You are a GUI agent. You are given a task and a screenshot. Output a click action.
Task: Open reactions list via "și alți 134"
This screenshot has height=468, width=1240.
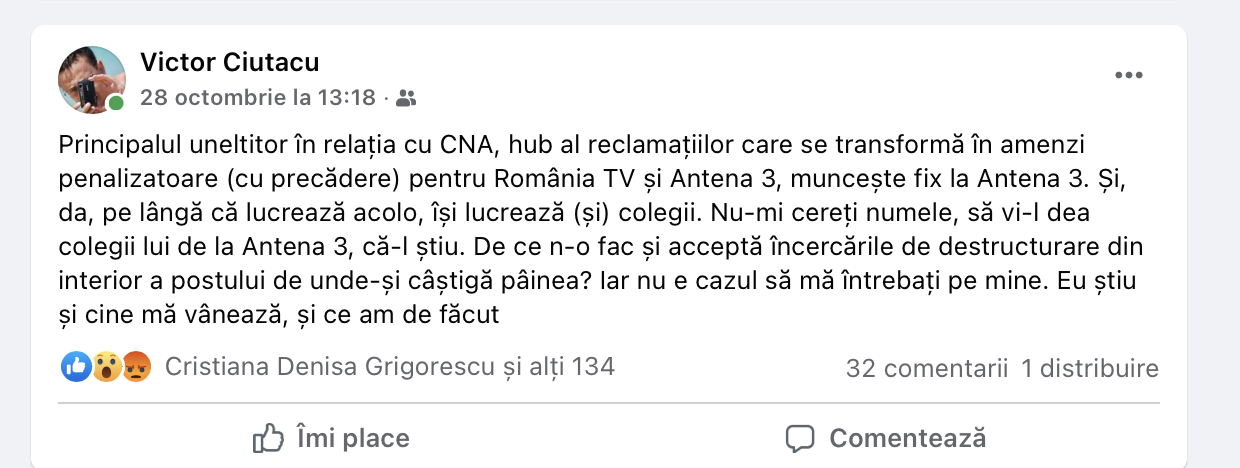pyautogui.click(x=558, y=367)
